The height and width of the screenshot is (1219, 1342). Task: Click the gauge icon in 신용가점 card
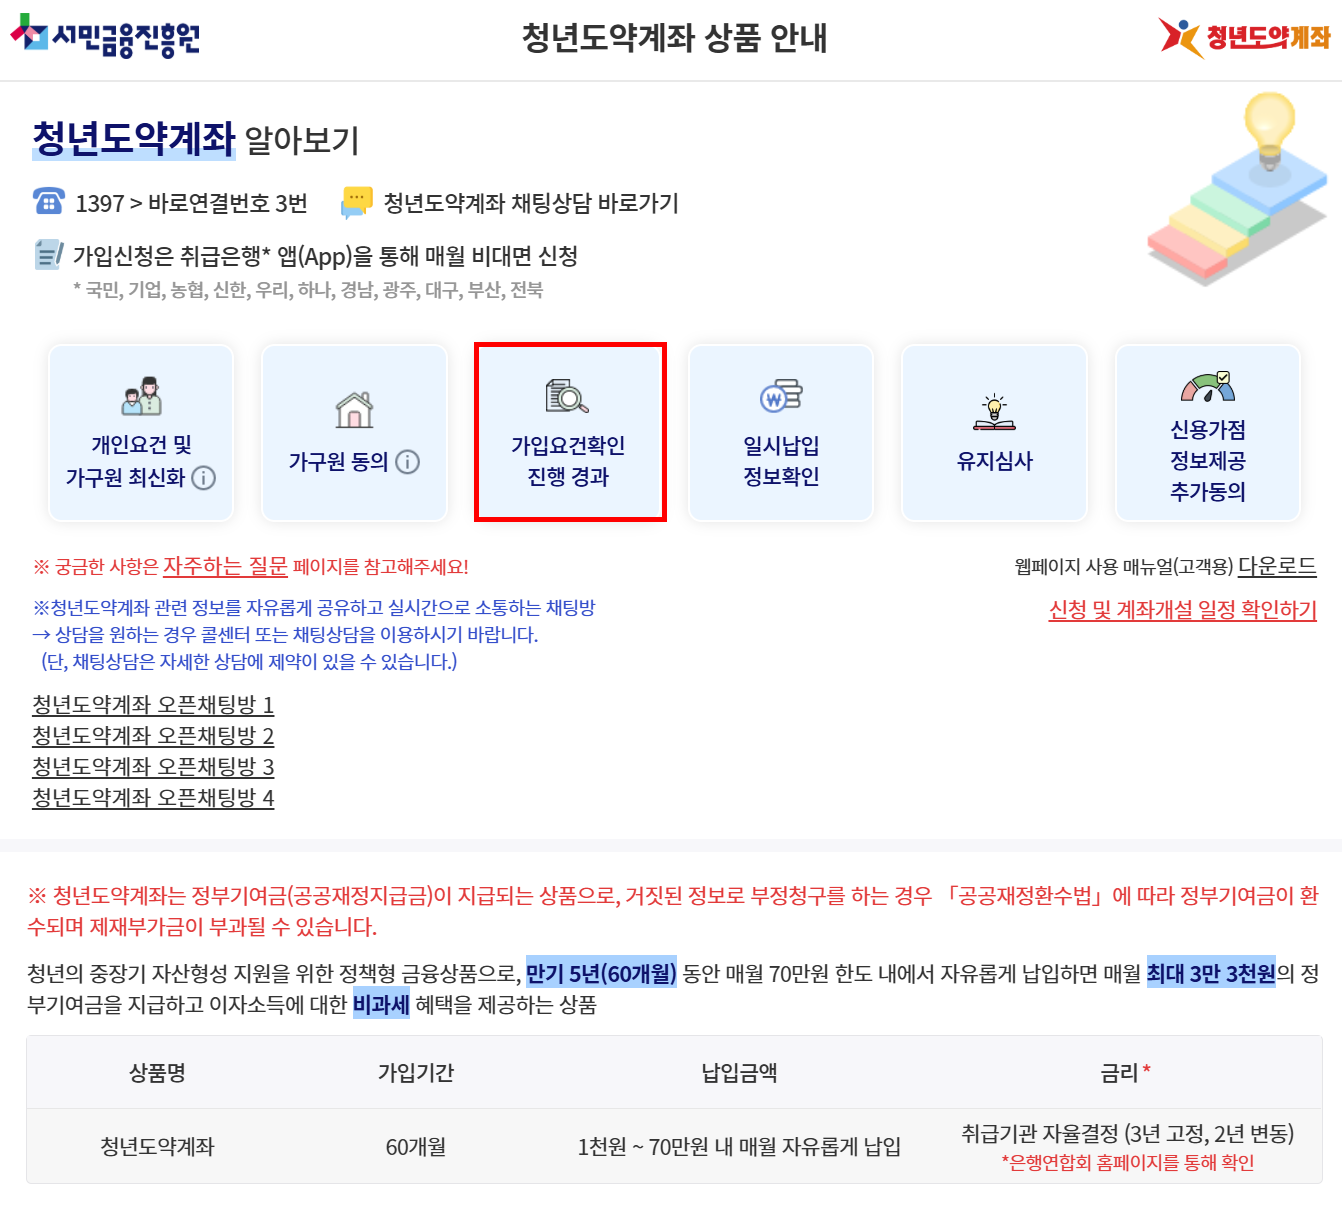(1207, 387)
